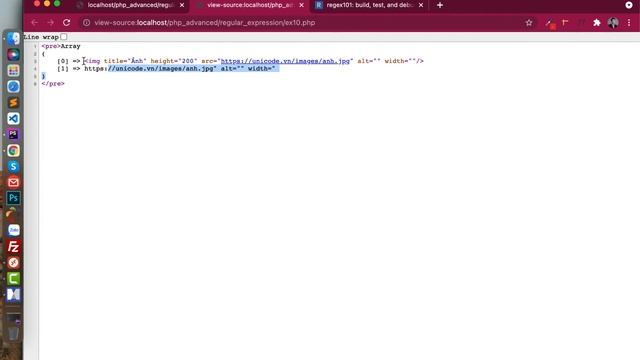This screenshot has height=360, width=640.
Task: View site information for localhost
Action: 86,23
